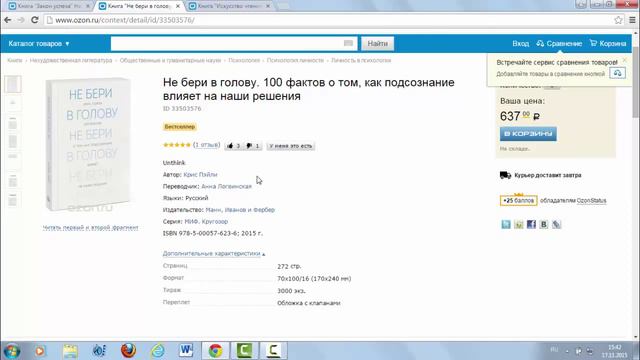Click Chrome taskbar icon
The height and width of the screenshot is (360, 640).
[x=216, y=351]
